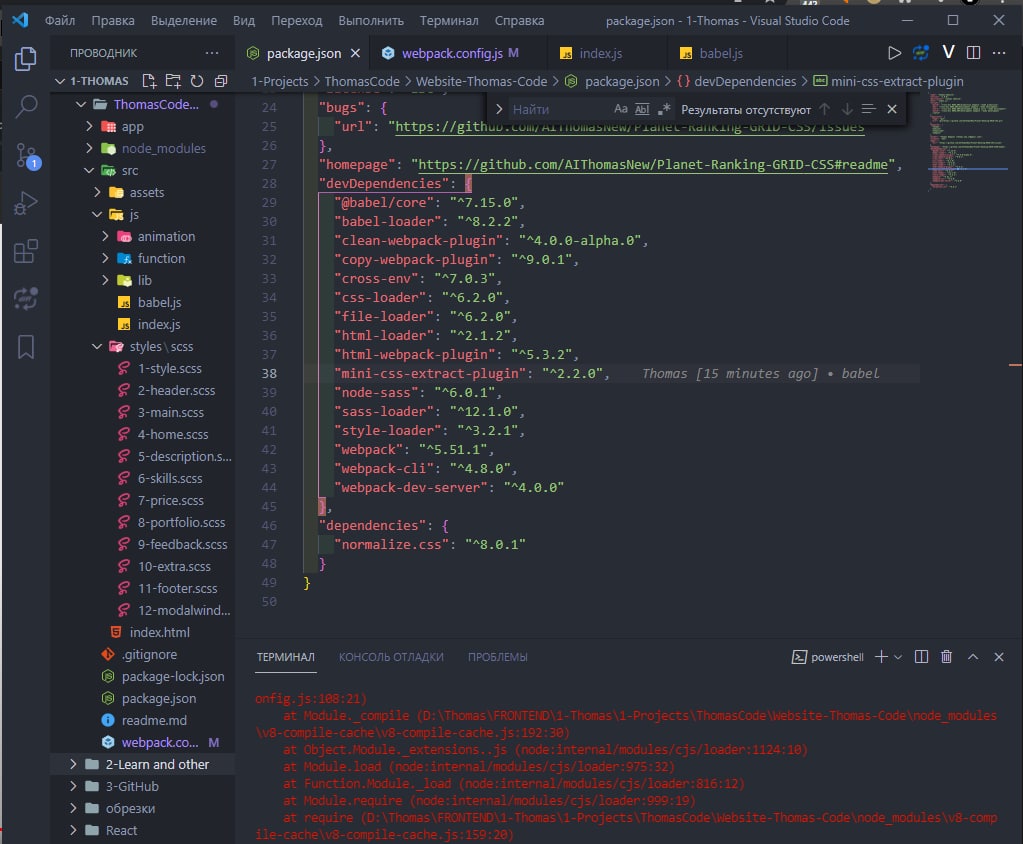This screenshot has height=844, width=1023.
Task: Open editor more actions menu
Action: pos(999,53)
